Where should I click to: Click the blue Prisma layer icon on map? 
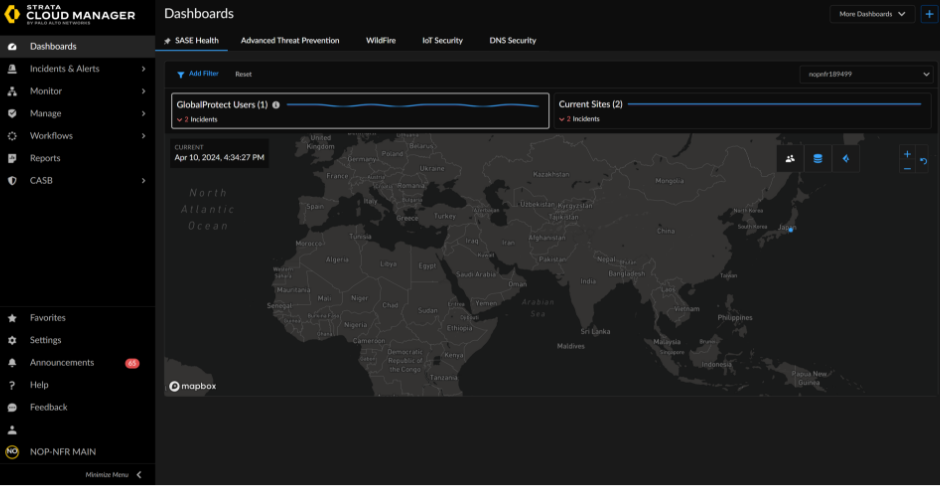[x=846, y=159]
